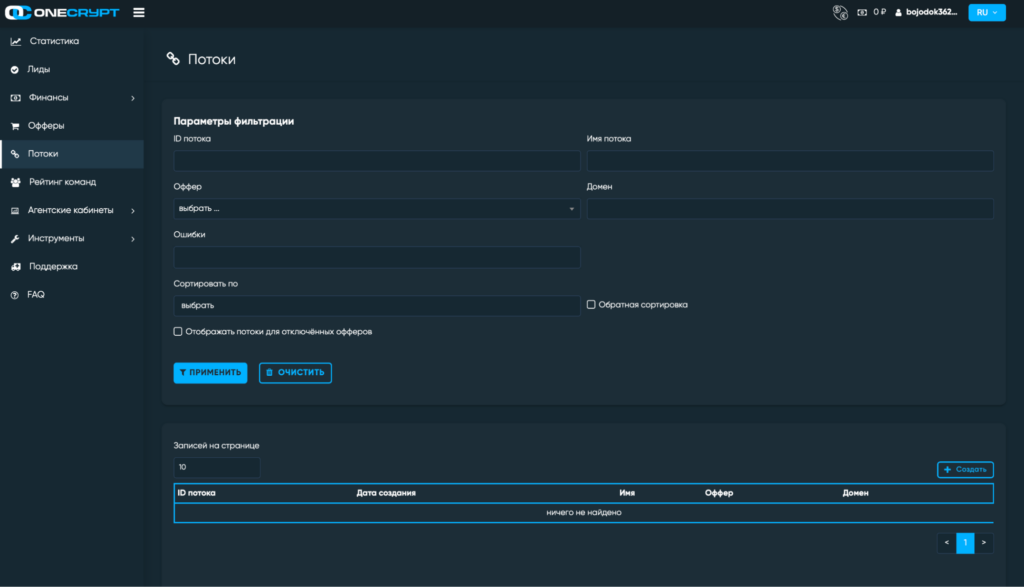Expand the Инструменты submenu arrow
This screenshot has height=587, width=1024.
(x=133, y=239)
